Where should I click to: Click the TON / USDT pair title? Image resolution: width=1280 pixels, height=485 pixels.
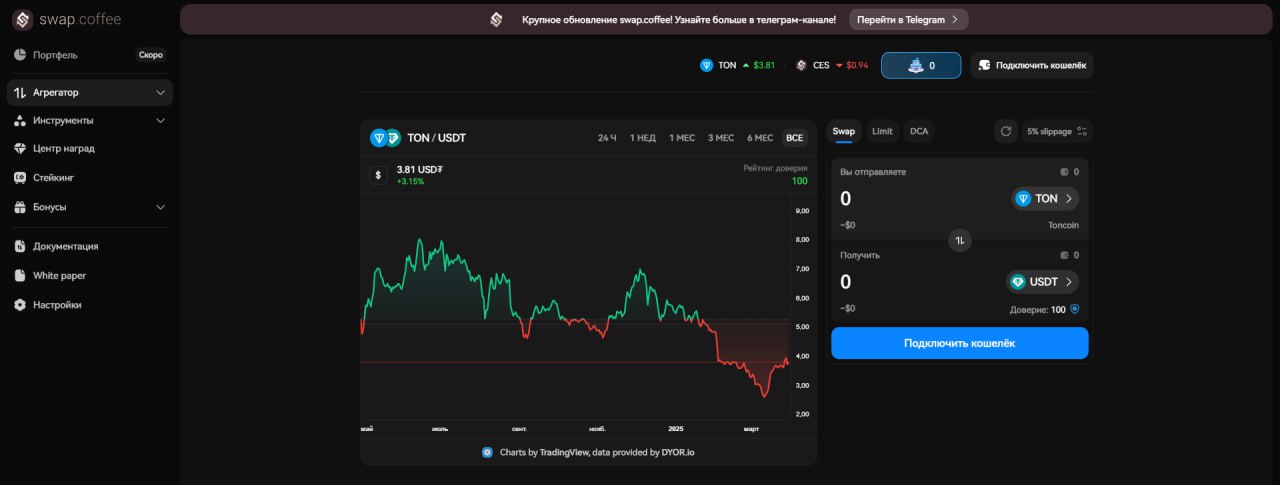[x=436, y=138]
